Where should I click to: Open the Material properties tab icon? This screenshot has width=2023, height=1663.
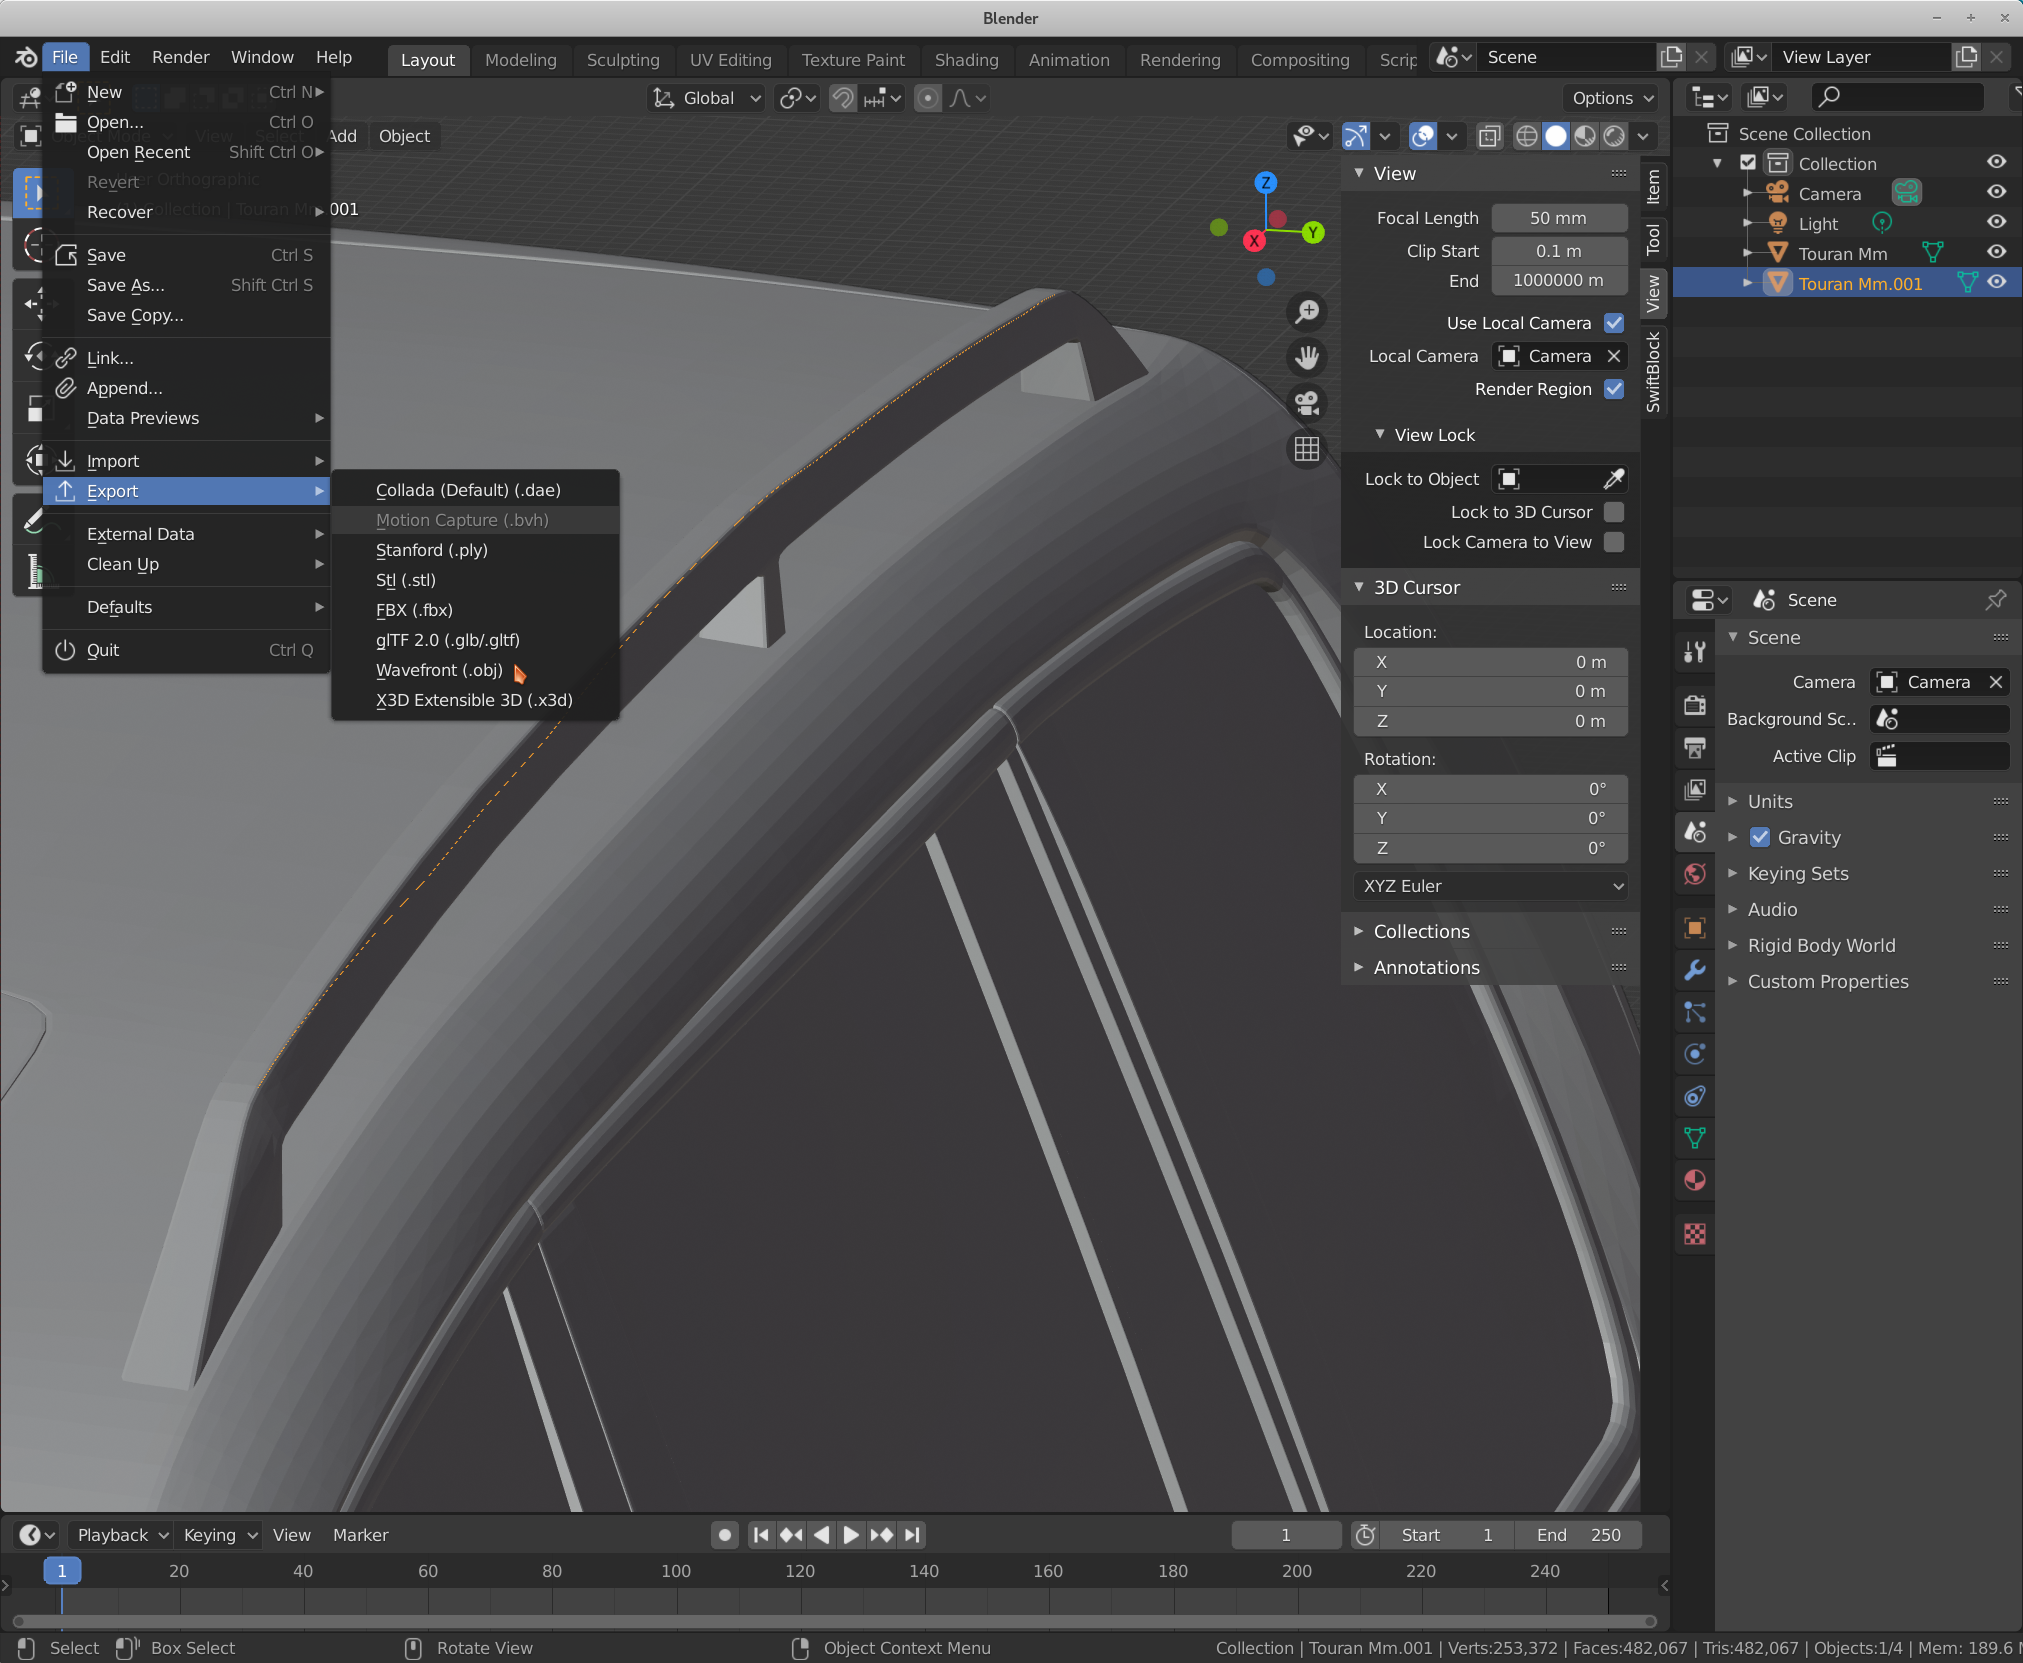click(x=1694, y=1180)
